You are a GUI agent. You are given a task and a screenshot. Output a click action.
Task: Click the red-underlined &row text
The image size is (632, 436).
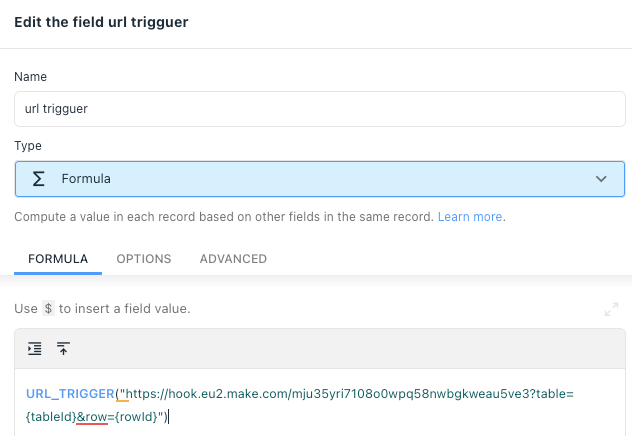coord(92,417)
